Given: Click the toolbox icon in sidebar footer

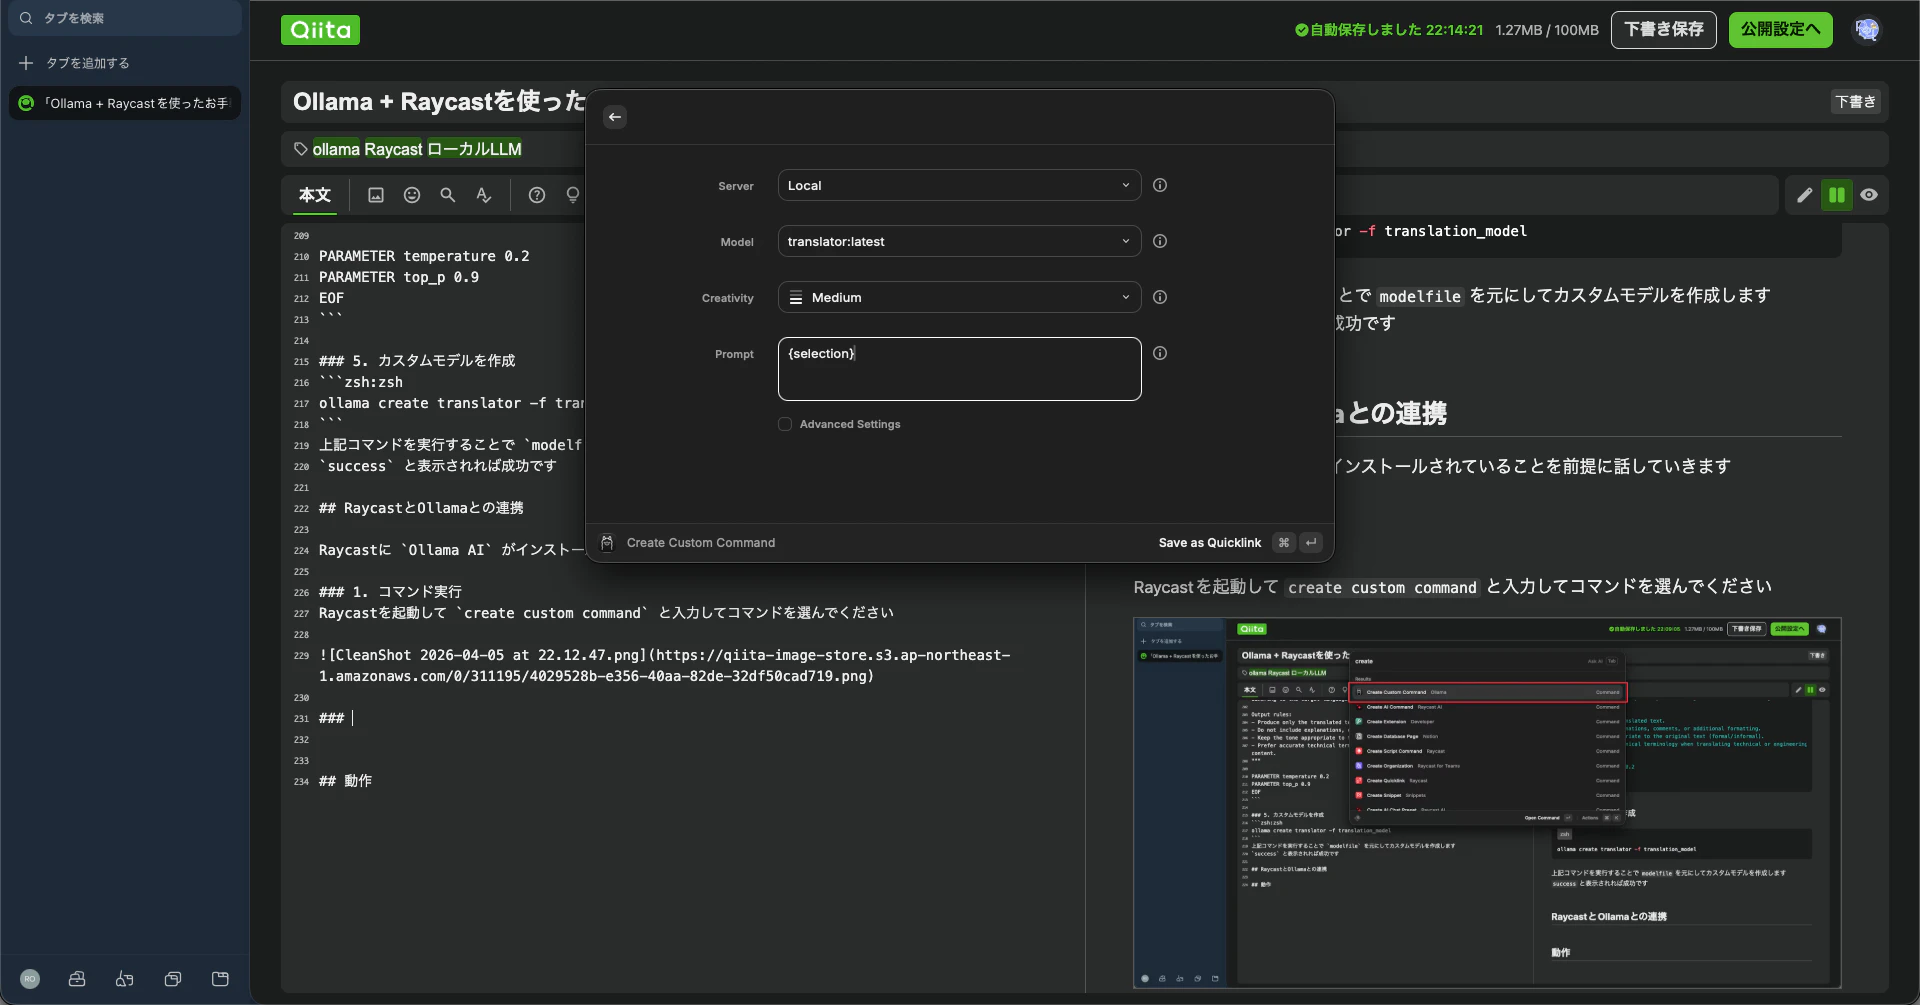Looking at the screenshot, I should click(77, 979).
